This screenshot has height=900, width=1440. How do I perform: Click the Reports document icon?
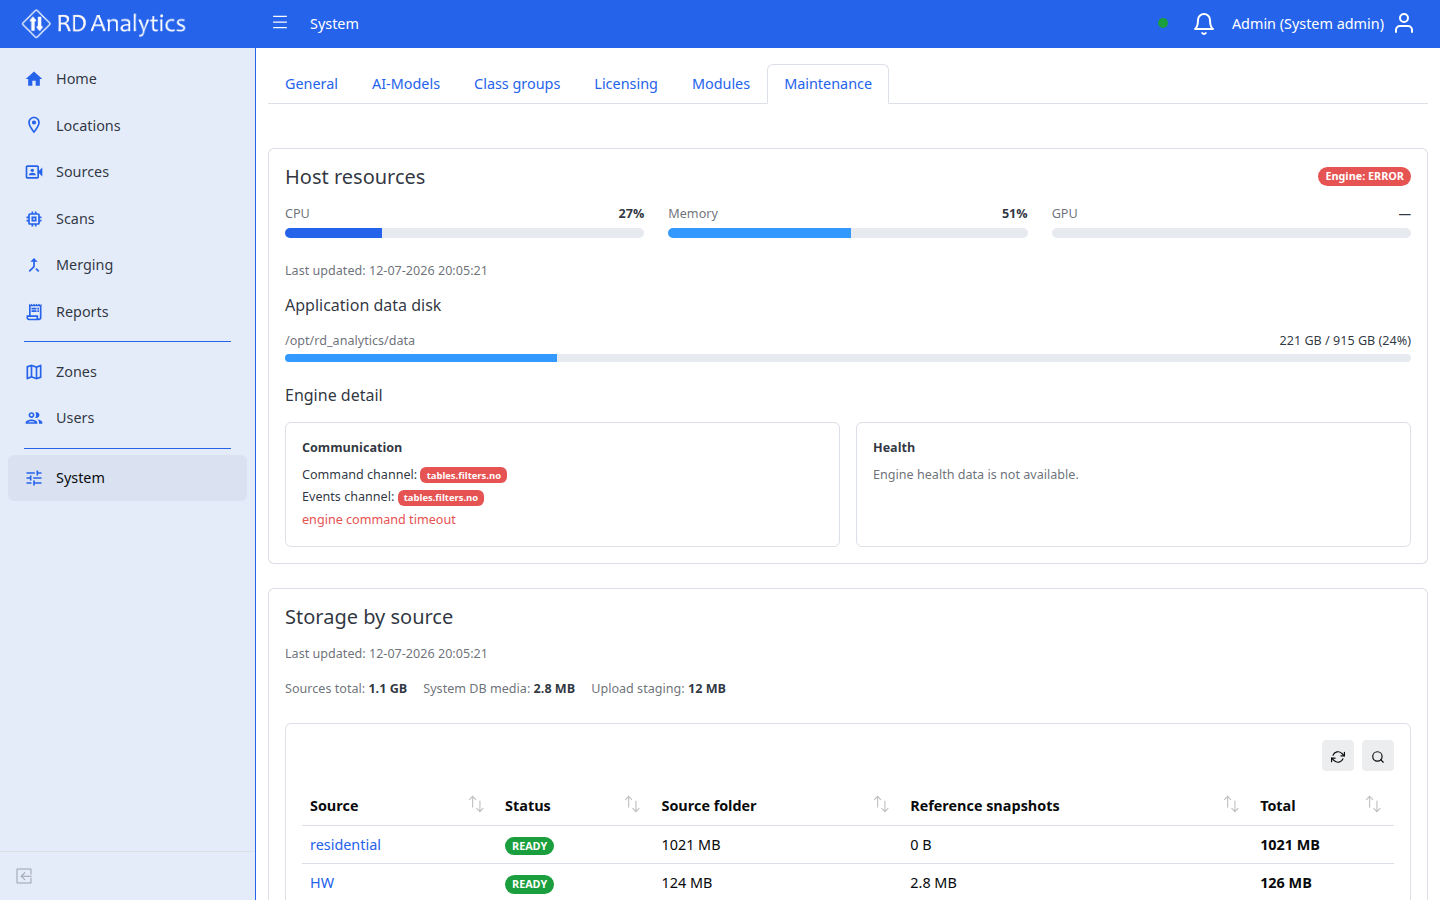click(x=34, y=312)
